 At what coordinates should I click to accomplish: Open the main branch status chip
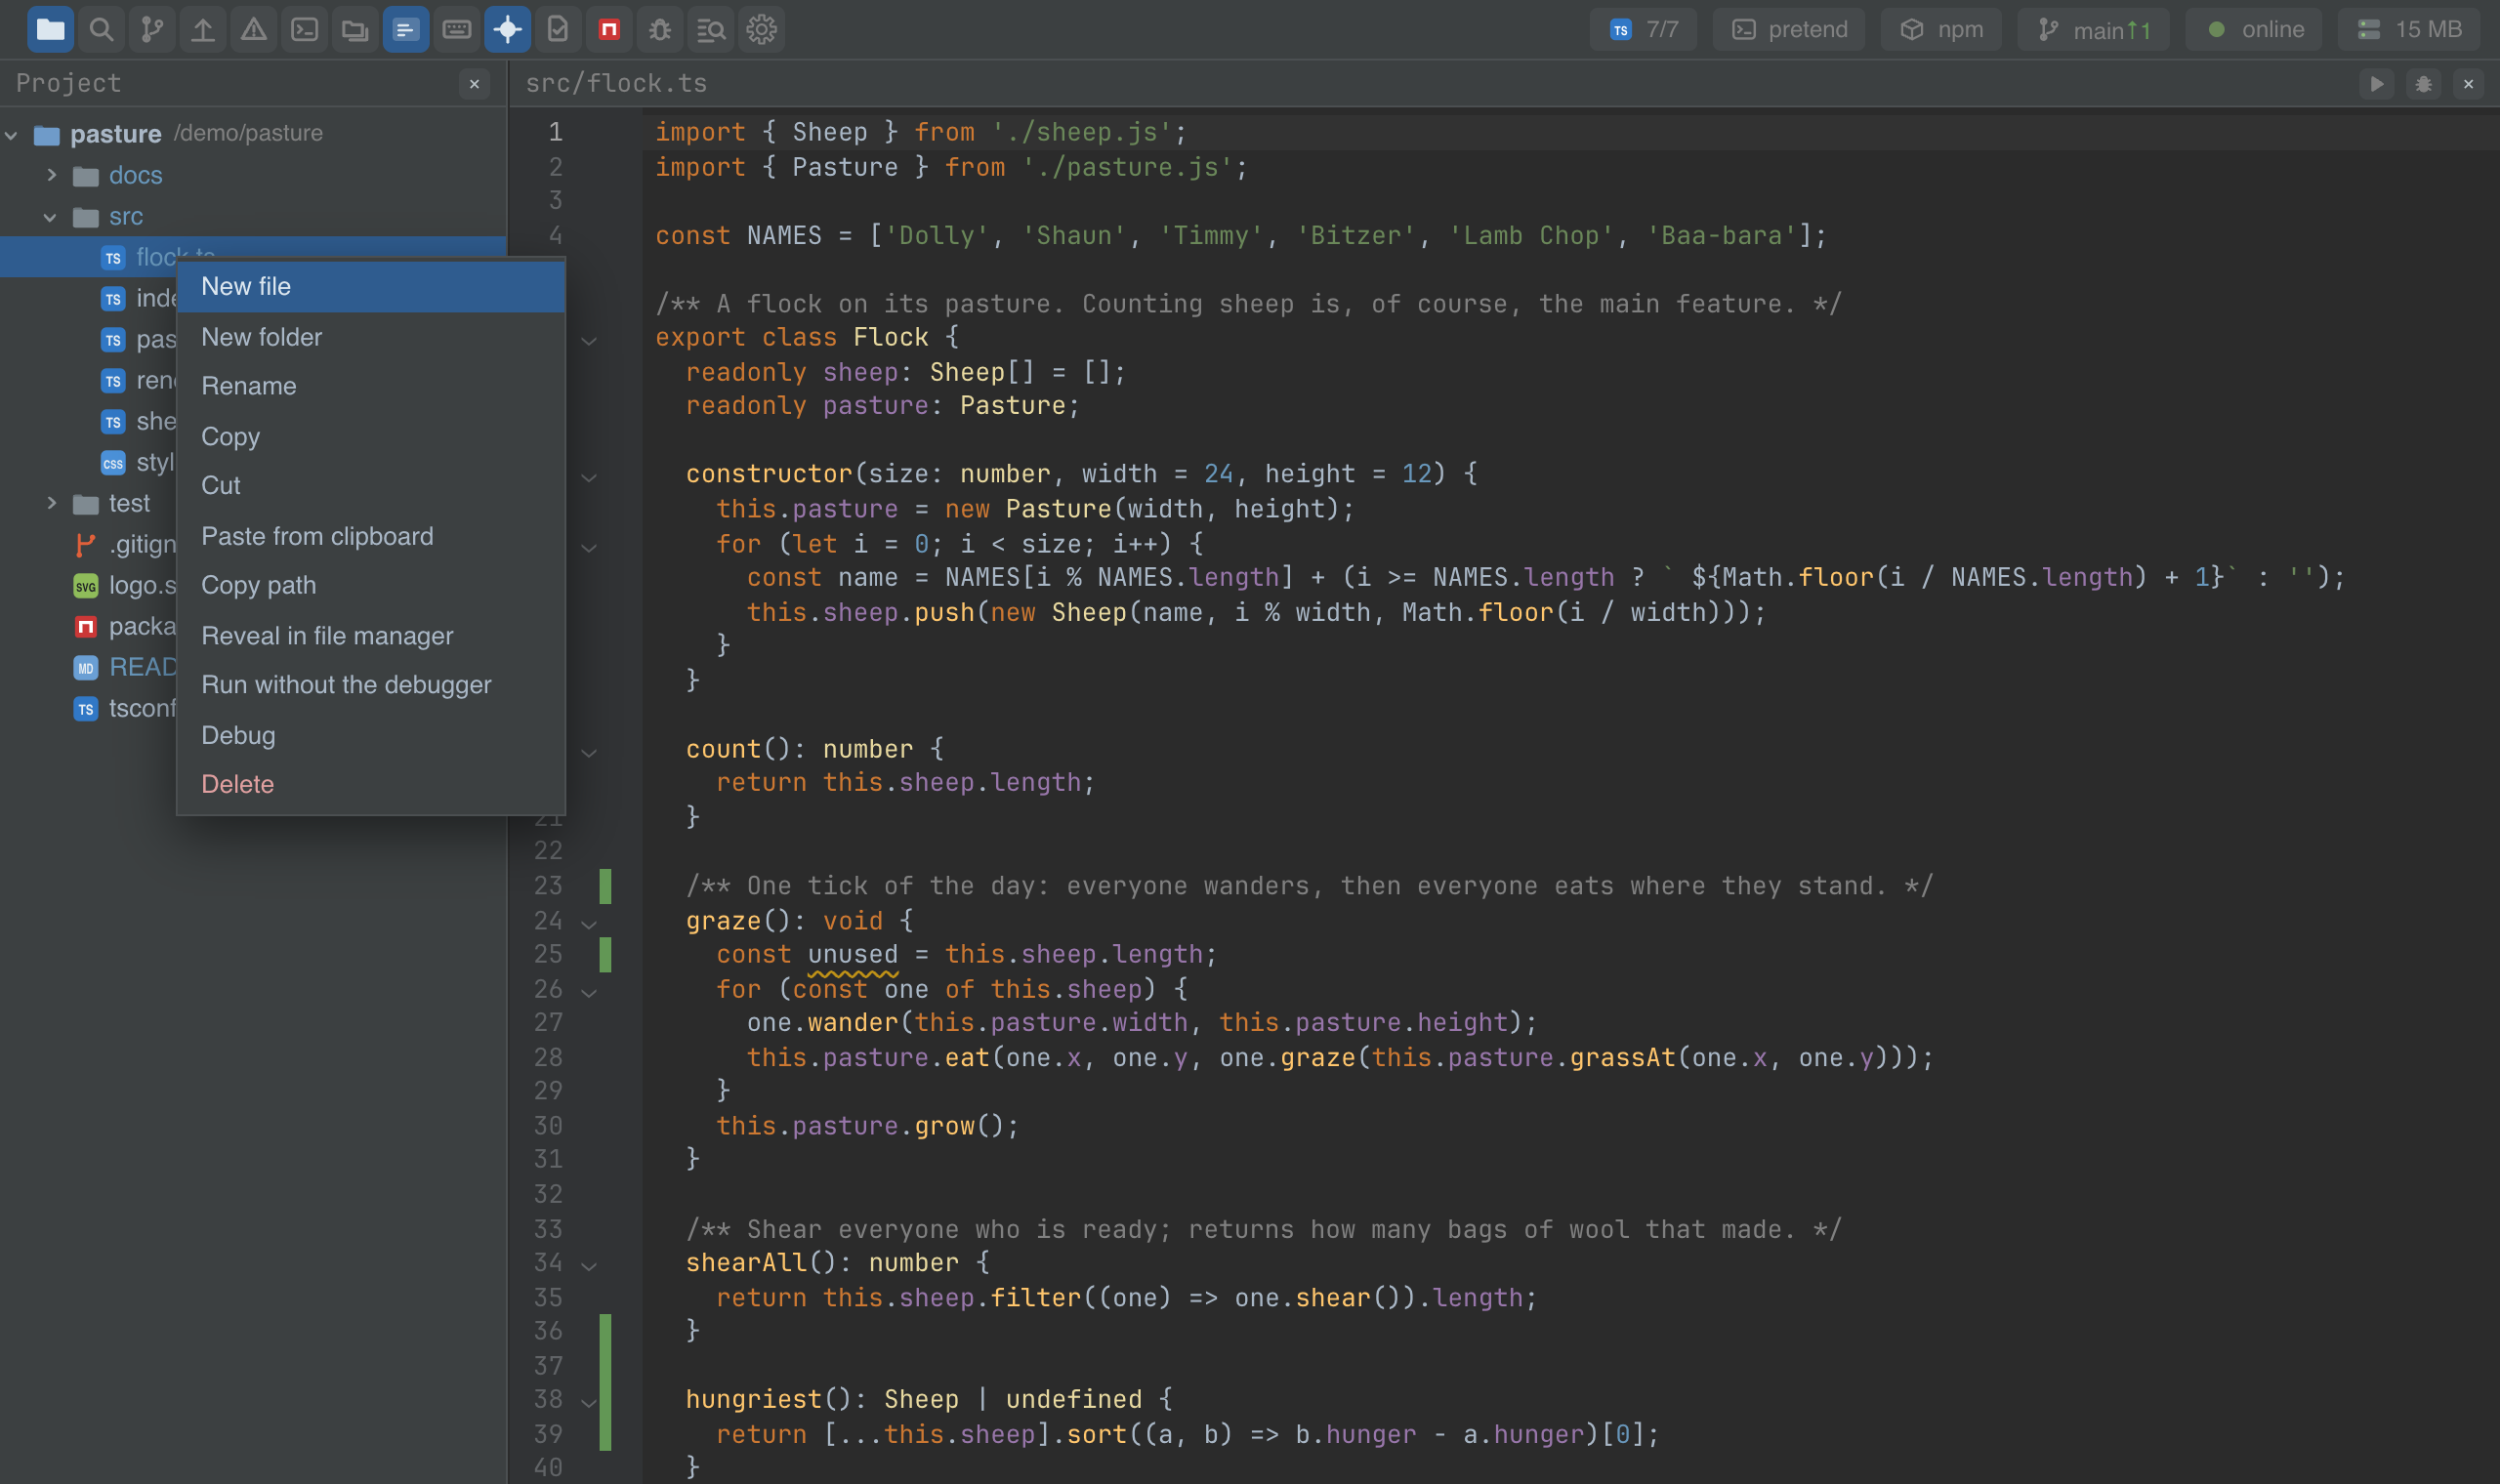tap(2094, 30)
